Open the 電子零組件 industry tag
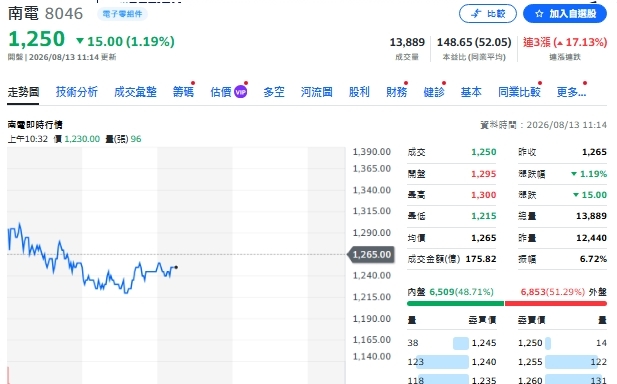This screenshot has width=617, height=384. point(122,14)
